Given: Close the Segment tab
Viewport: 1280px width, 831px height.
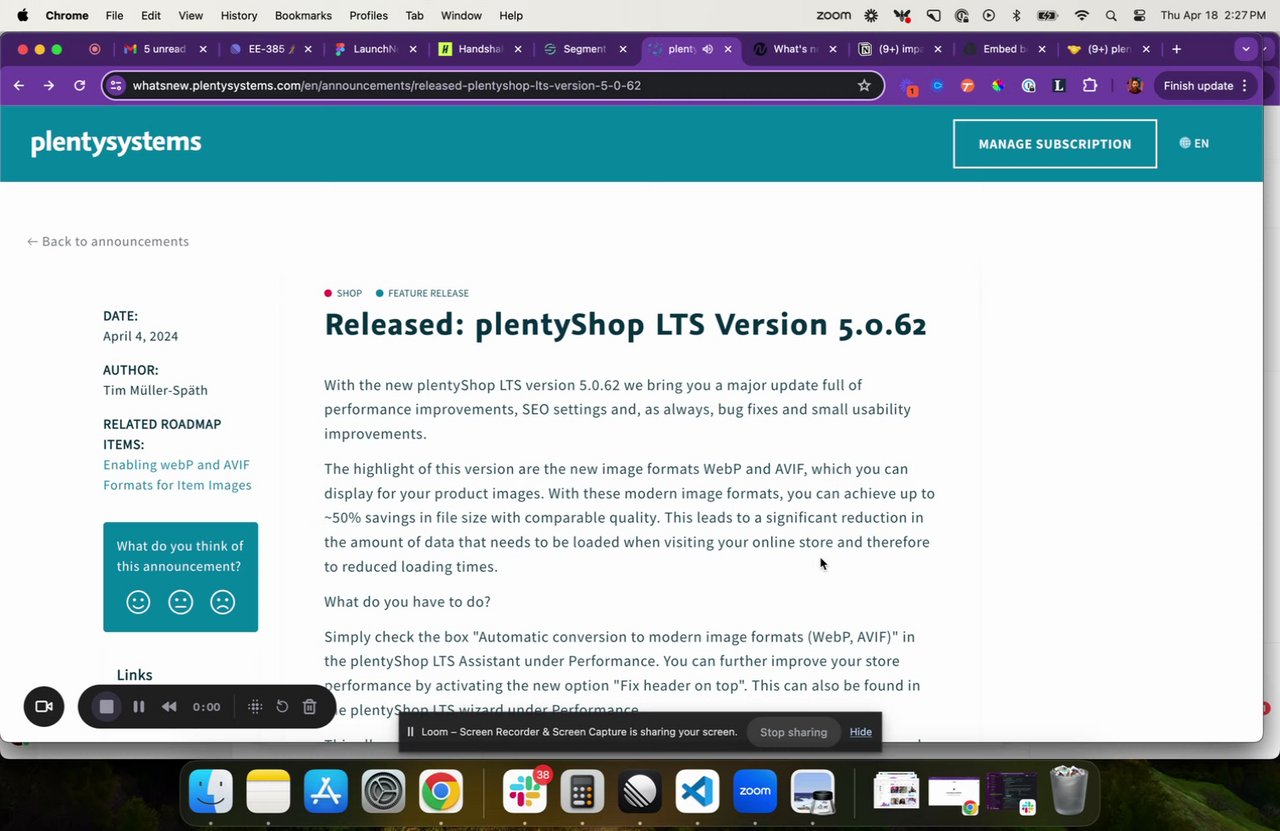Looking at the screenshot, I should (622, 49).
